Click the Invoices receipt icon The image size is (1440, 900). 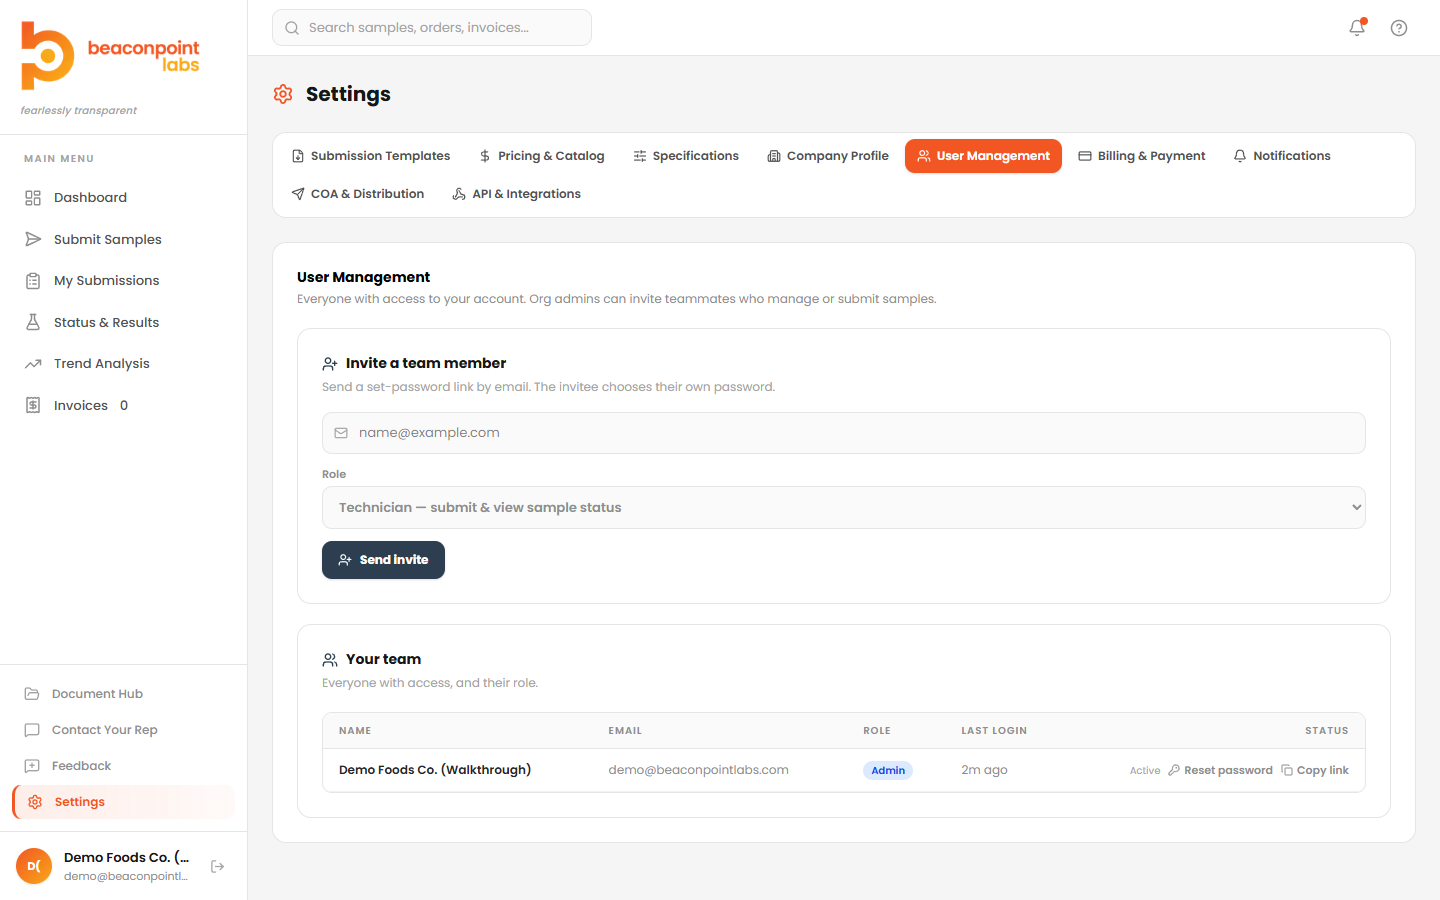(33, 405)
